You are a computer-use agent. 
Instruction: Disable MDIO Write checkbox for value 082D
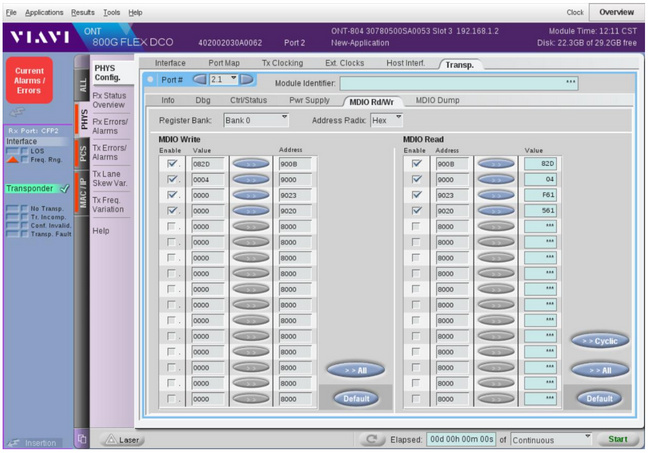click(x=173, y=163)
